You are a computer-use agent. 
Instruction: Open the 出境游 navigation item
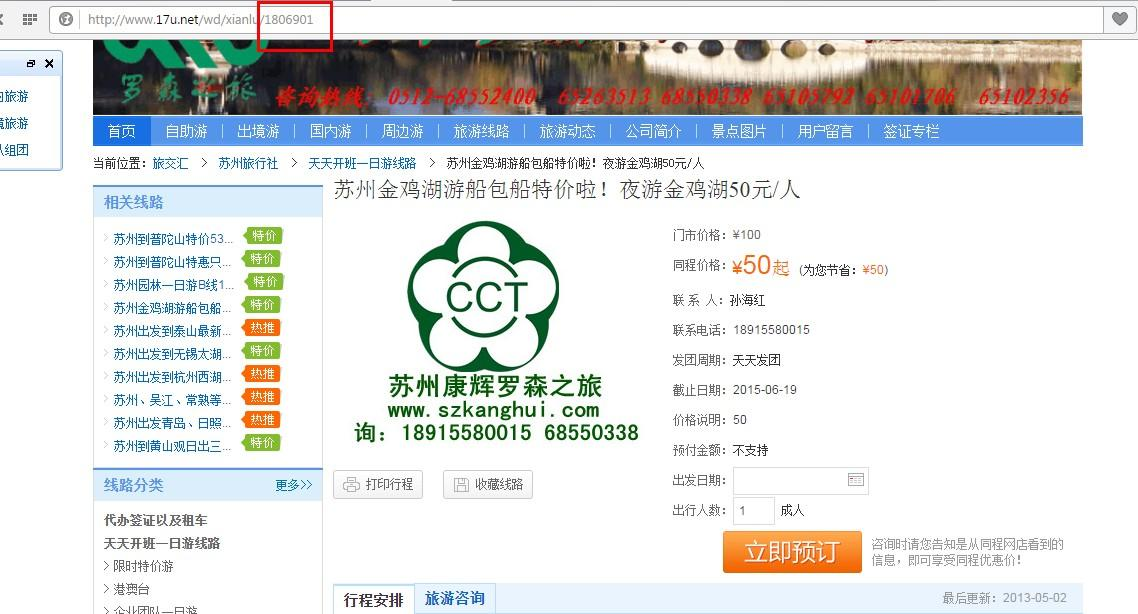[258, 131]
